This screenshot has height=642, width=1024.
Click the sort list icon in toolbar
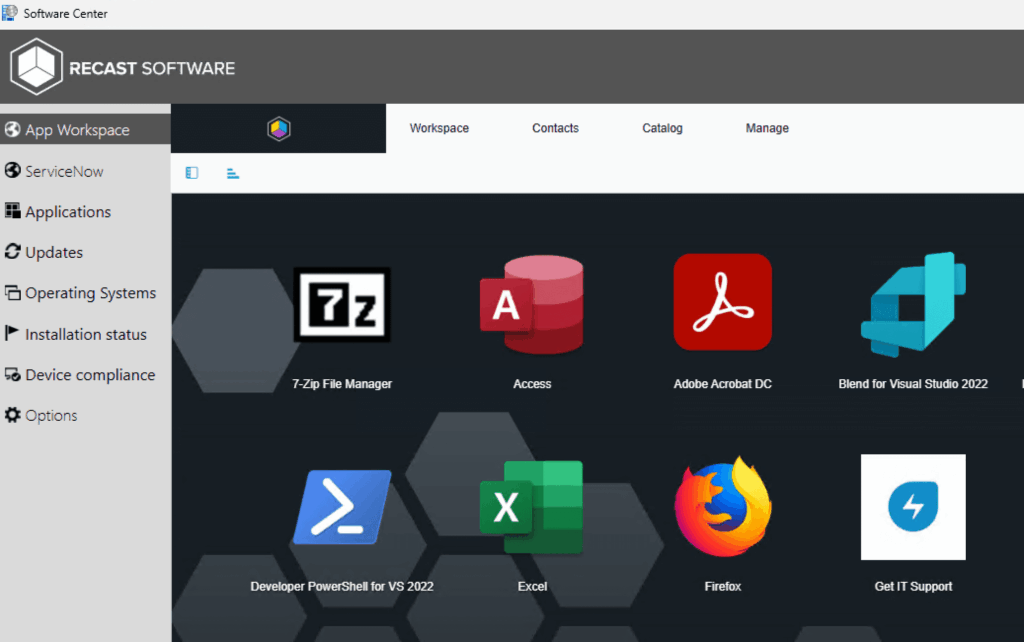tap(233, 173)
